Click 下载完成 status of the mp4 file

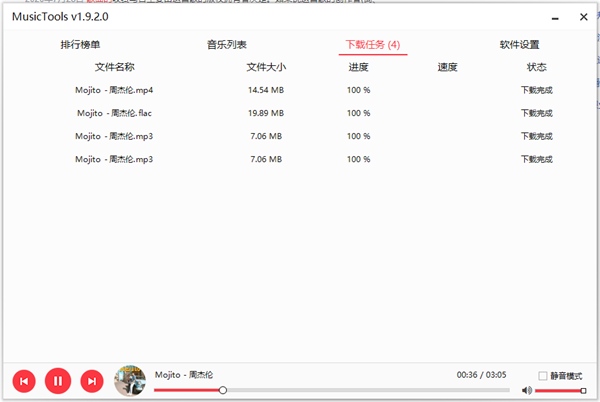point(536,90)
